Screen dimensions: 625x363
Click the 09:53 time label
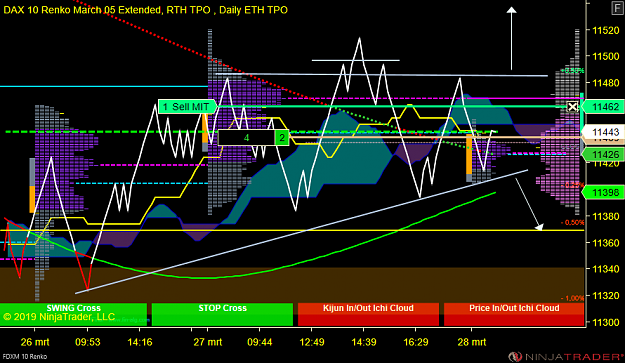[88, 342]
